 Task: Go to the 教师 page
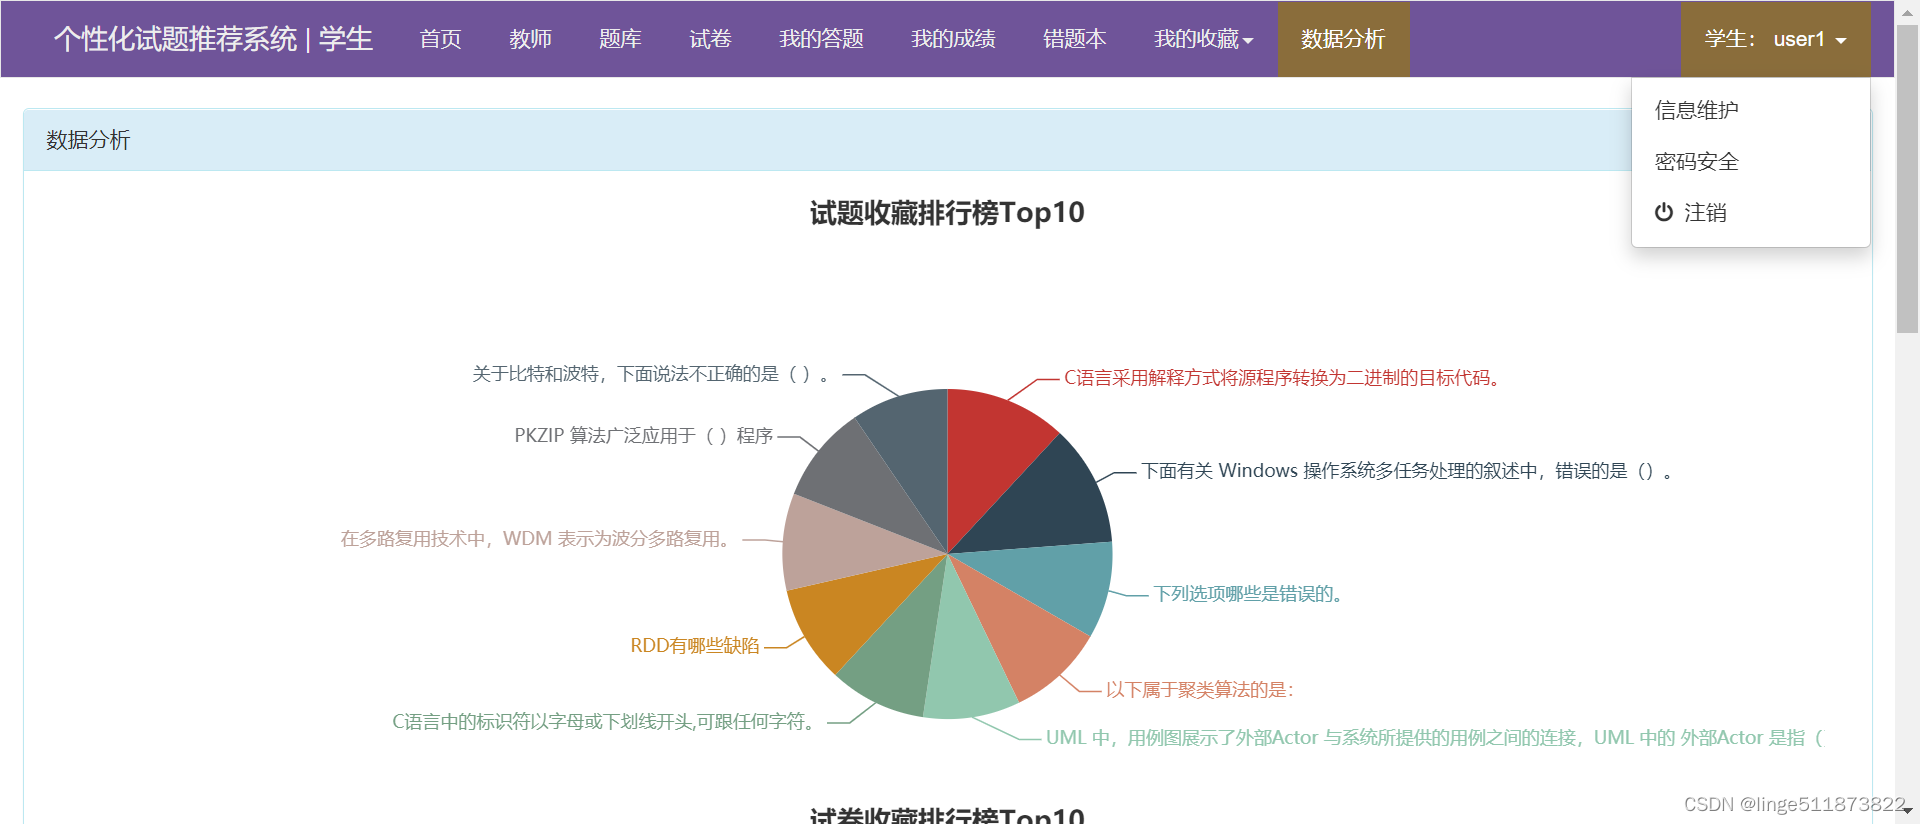pos(530,39)
